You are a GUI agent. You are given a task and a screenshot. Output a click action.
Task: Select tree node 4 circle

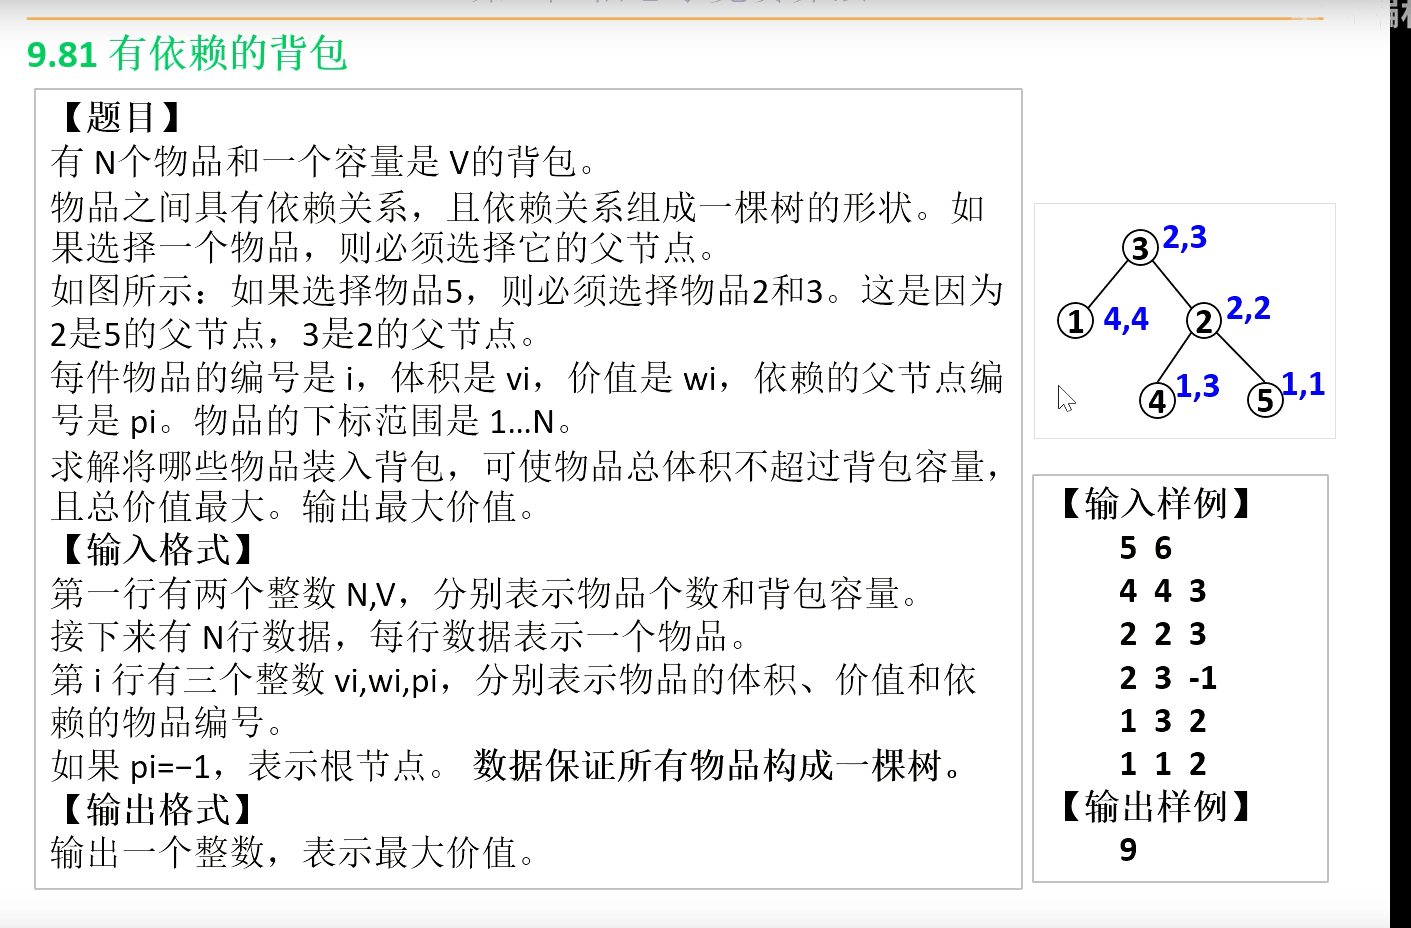coord(1158,401)
